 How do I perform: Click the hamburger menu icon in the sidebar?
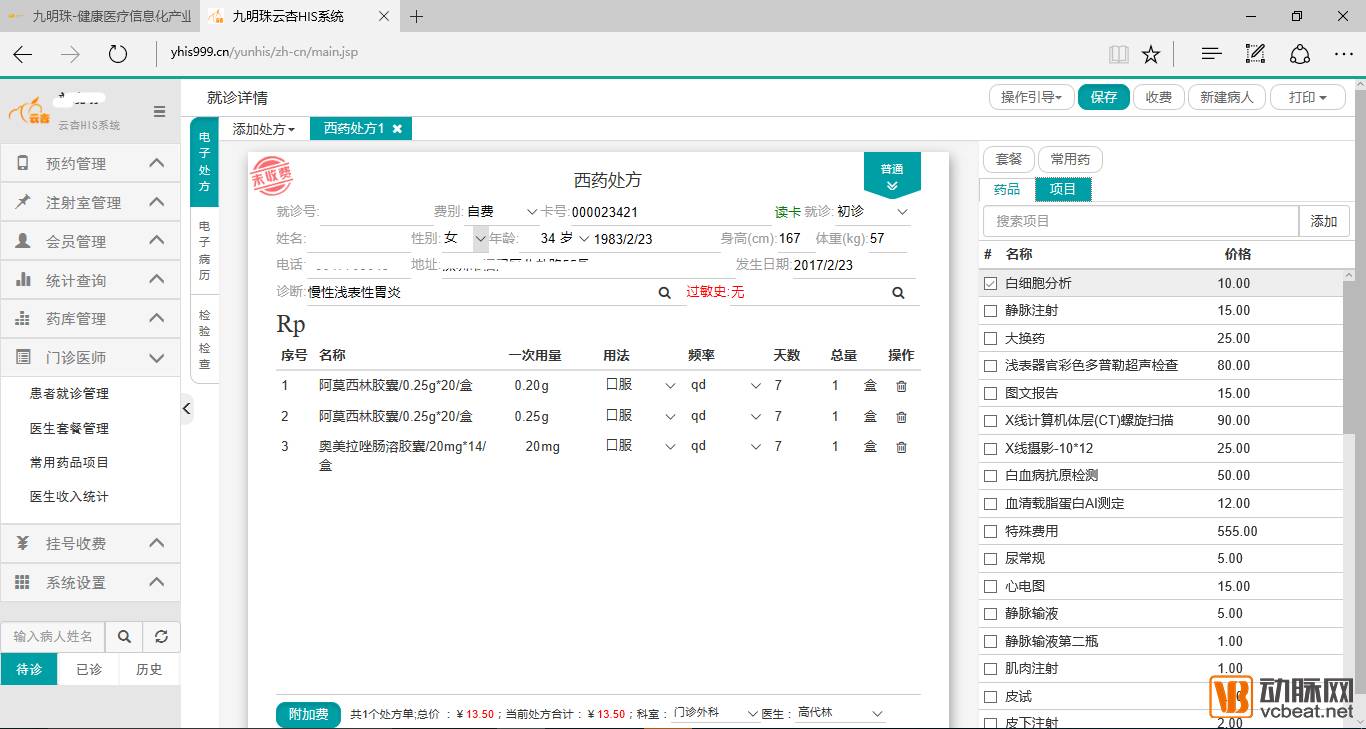159,112
